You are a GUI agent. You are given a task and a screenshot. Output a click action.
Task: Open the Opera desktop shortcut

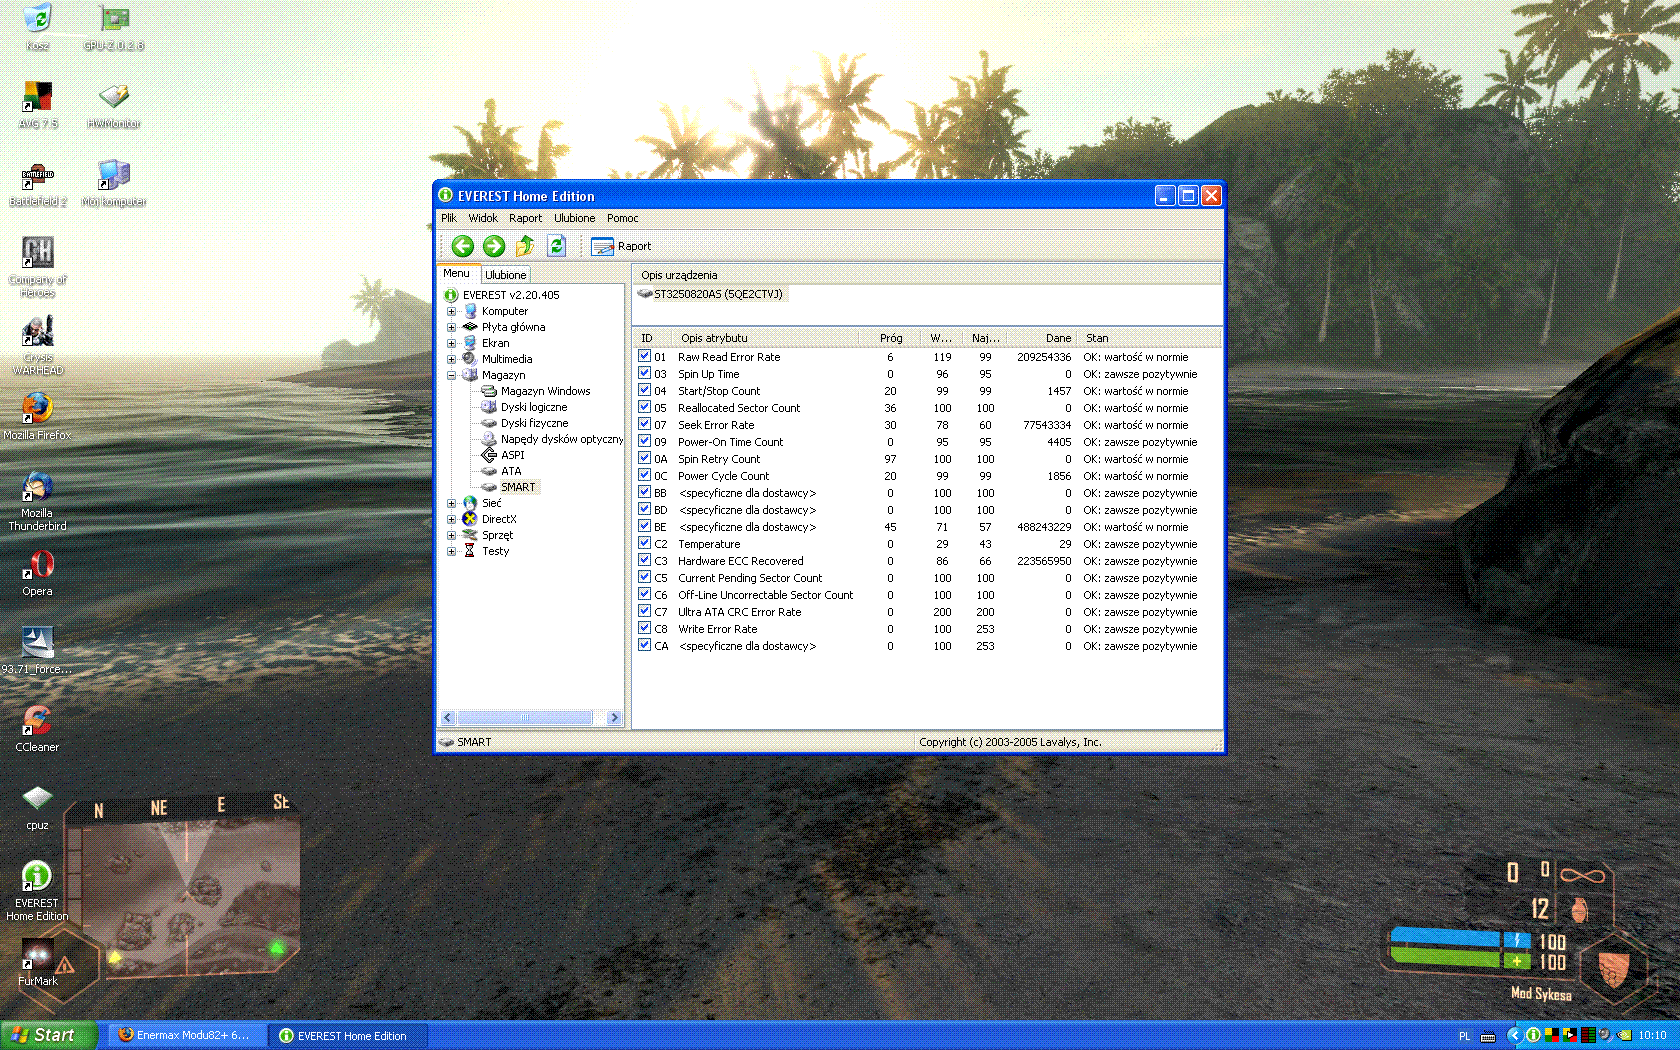tap(37, 573)
